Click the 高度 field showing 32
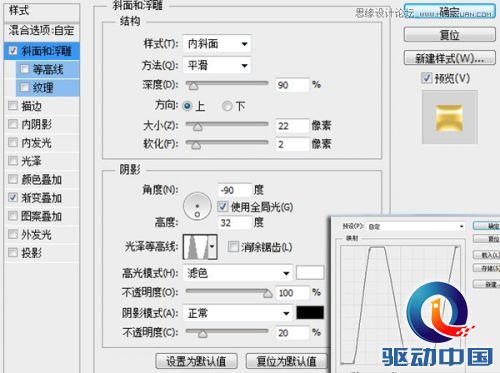 [234, 223]
